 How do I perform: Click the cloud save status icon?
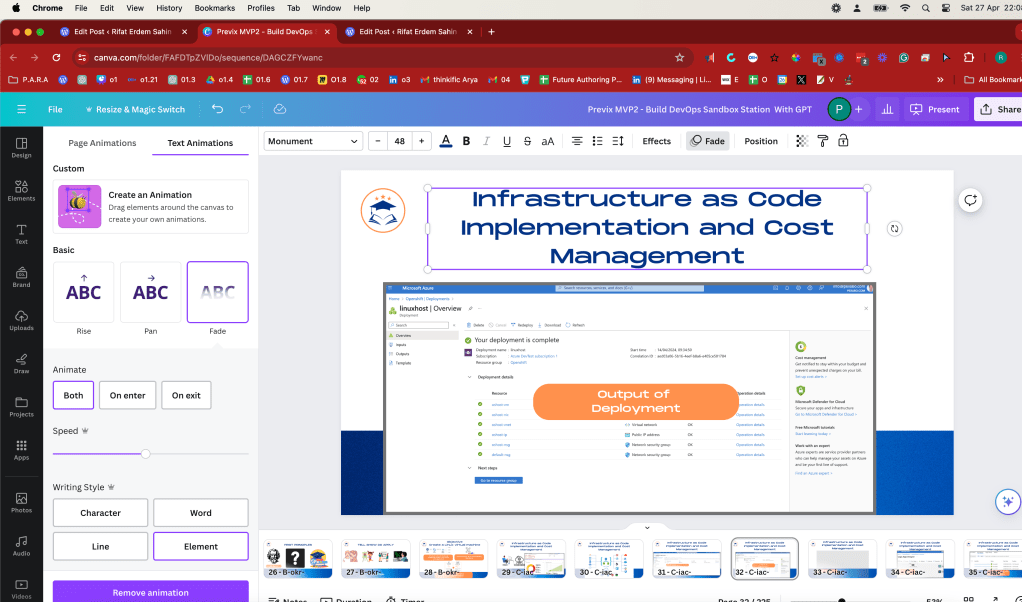(x=280, y=109)
